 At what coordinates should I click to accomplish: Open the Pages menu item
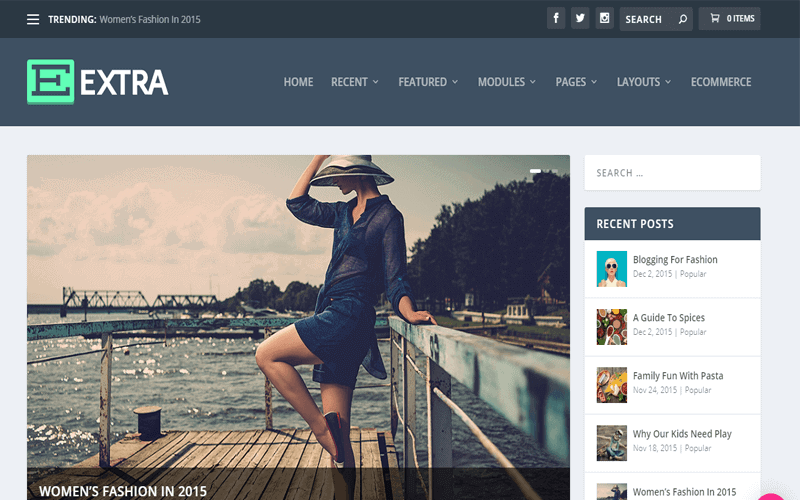coord(570,82)
